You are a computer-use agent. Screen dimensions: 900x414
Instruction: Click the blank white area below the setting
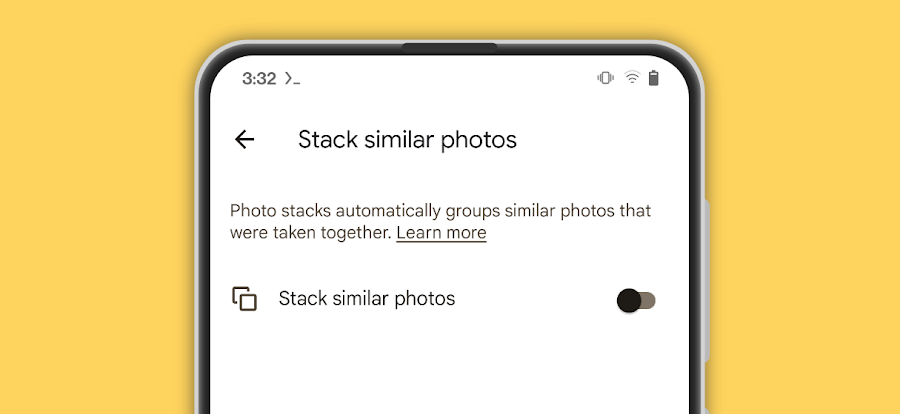click(x=450, y=370)
